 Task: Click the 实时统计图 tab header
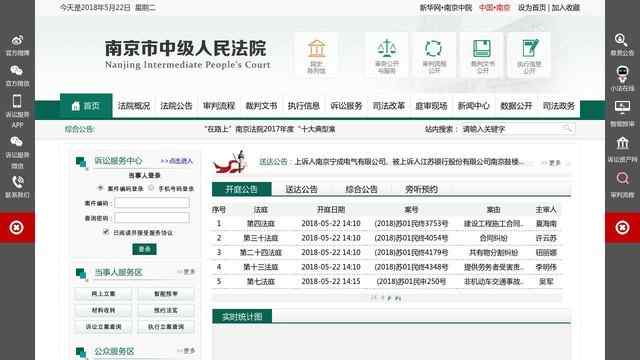click(x=242, y=316)
